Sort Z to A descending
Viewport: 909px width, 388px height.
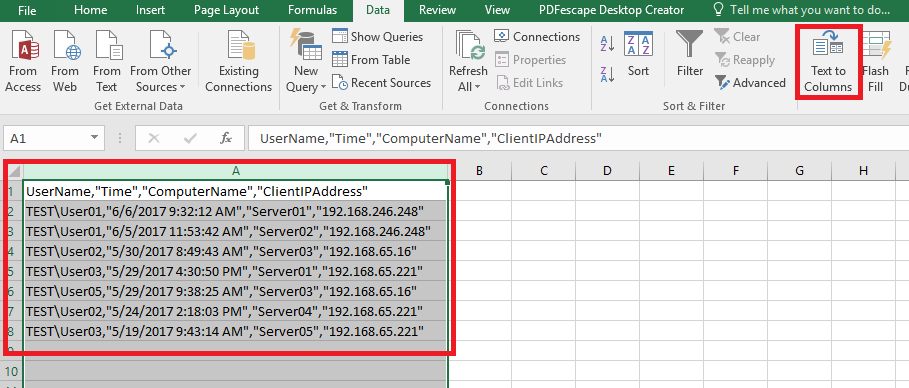click(608, 74)
